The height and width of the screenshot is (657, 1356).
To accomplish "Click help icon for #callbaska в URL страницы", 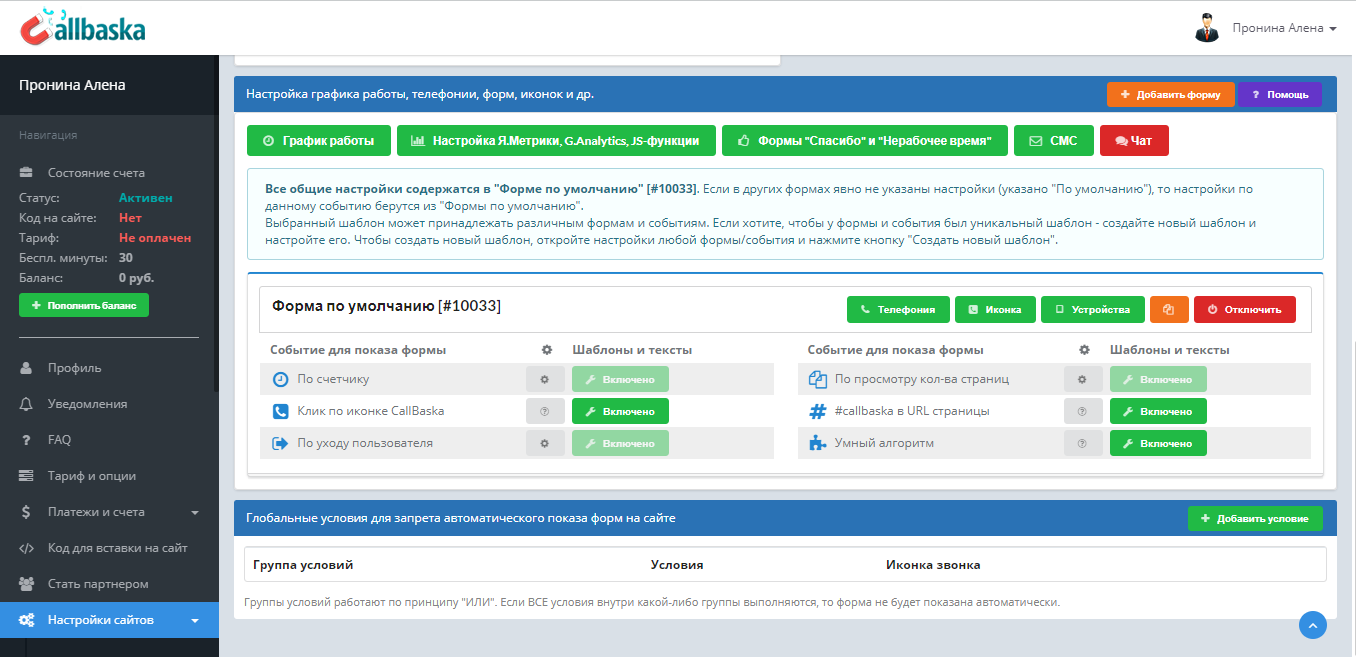I will coord(1083,411).
